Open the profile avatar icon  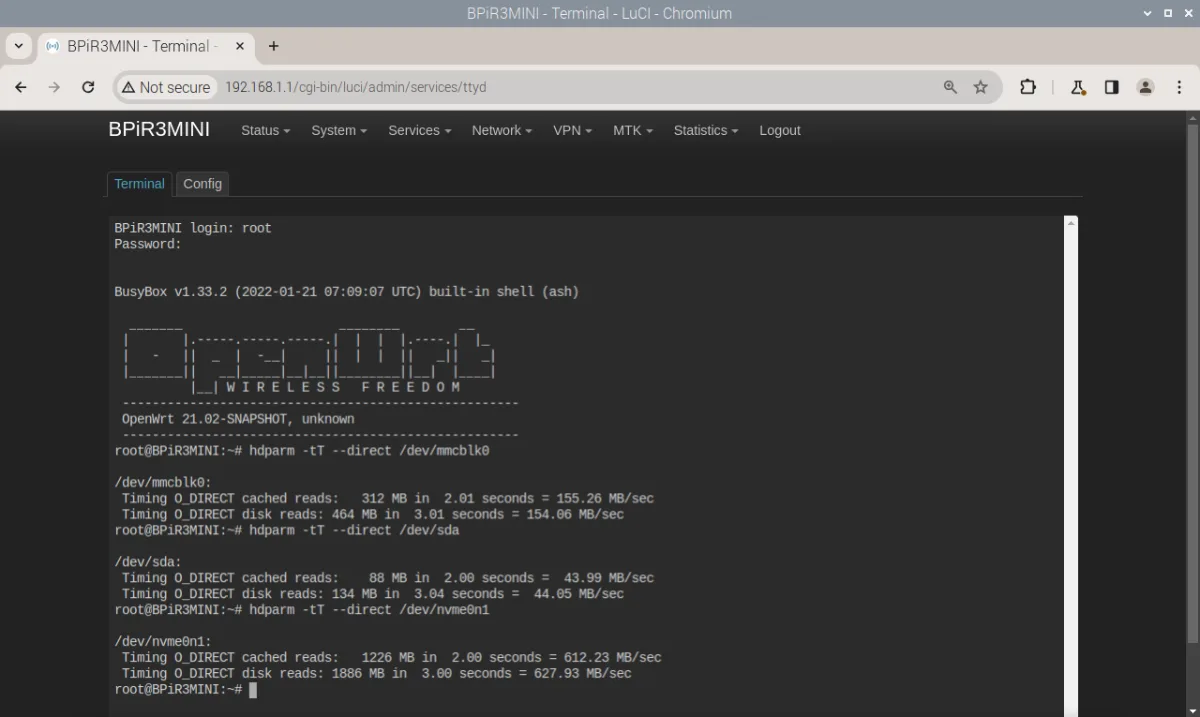click(1145, 87)
